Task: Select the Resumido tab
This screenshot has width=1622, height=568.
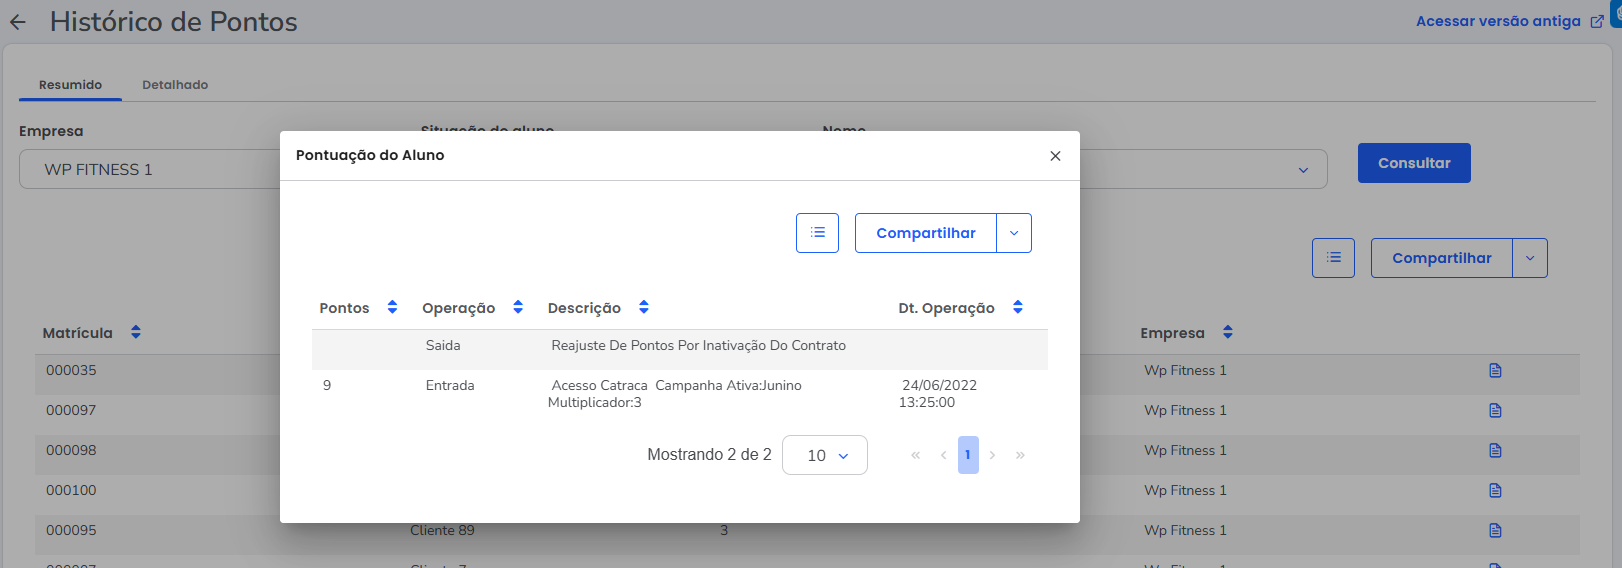Action: pos(70,85)
